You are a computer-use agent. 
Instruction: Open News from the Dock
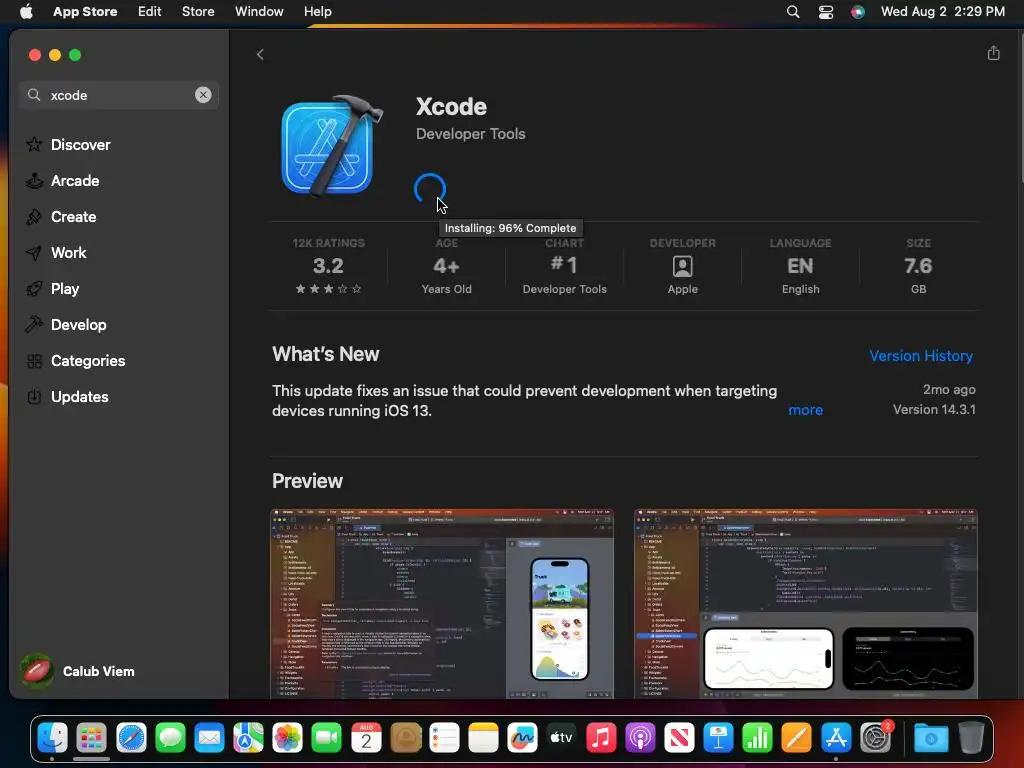679,739
